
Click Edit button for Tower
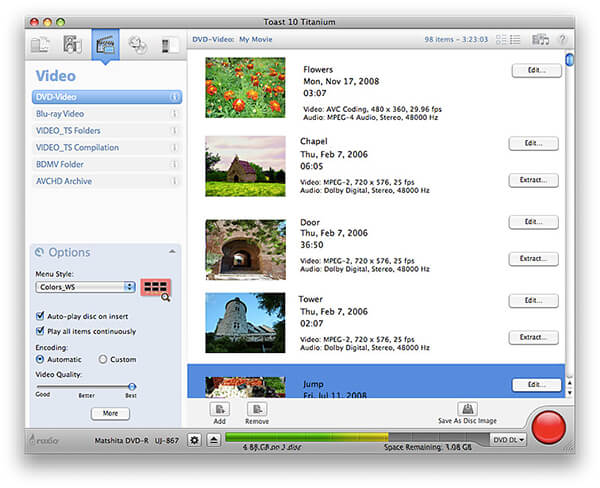[x=533, y=301]
